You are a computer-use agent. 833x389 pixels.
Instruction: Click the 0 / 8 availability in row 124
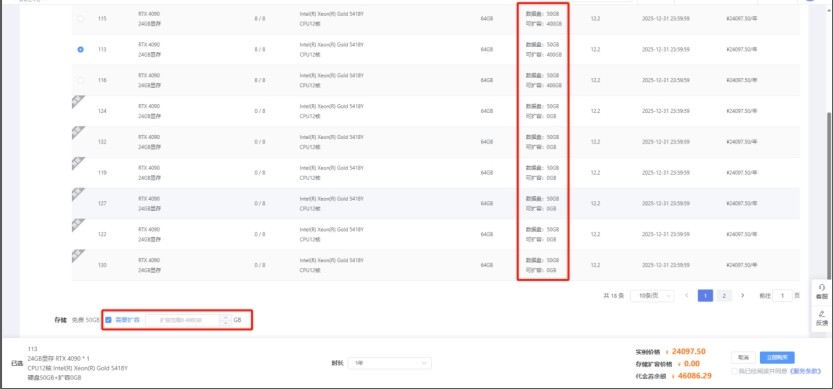(x=259, y=111)
